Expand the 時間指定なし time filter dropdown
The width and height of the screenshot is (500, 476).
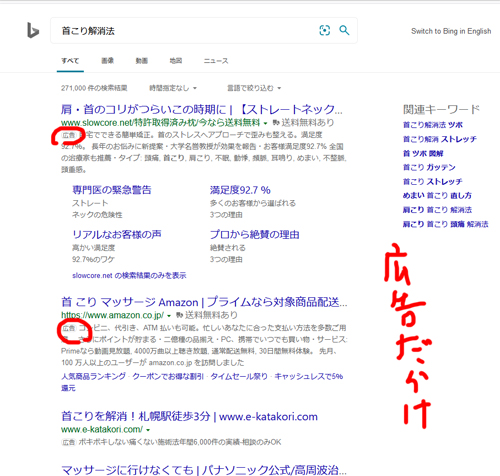click(173, 88)
